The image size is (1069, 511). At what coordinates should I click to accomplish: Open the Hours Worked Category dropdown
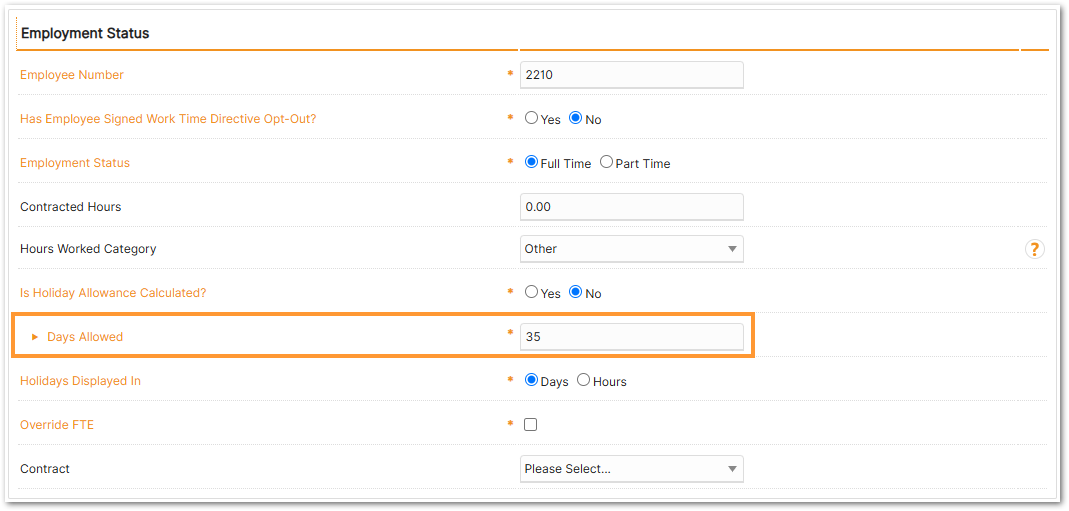pyautogui.click(x=631, y=249)
